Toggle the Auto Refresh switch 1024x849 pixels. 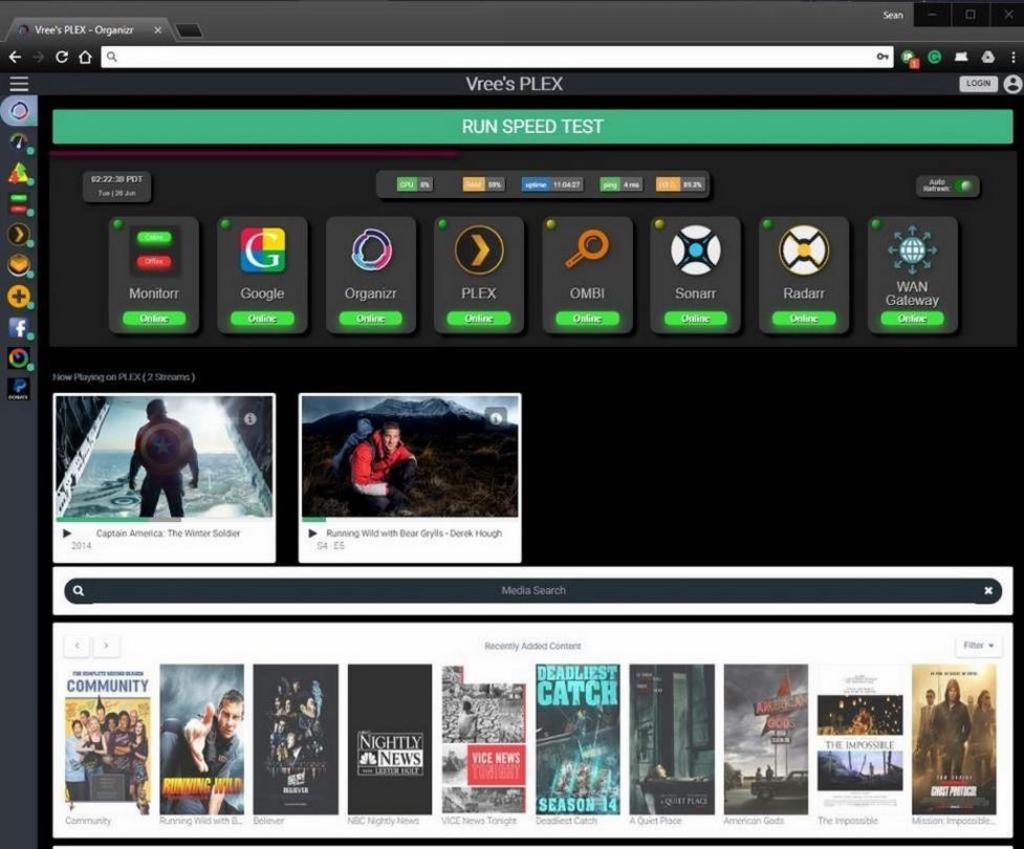point(963,186)
